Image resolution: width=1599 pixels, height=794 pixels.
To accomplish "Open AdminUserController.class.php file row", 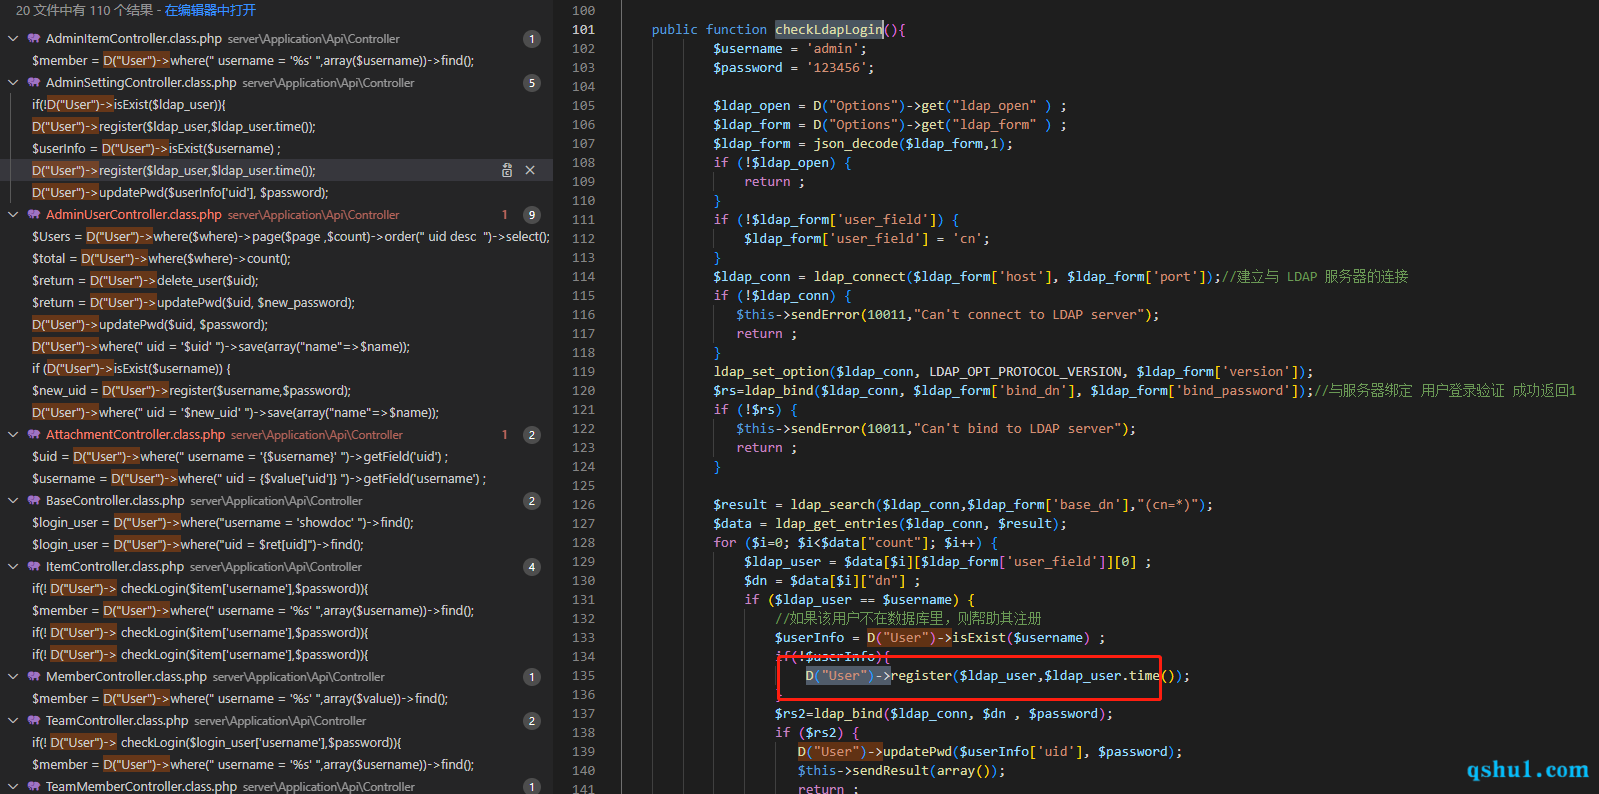I will coord(276,215).
